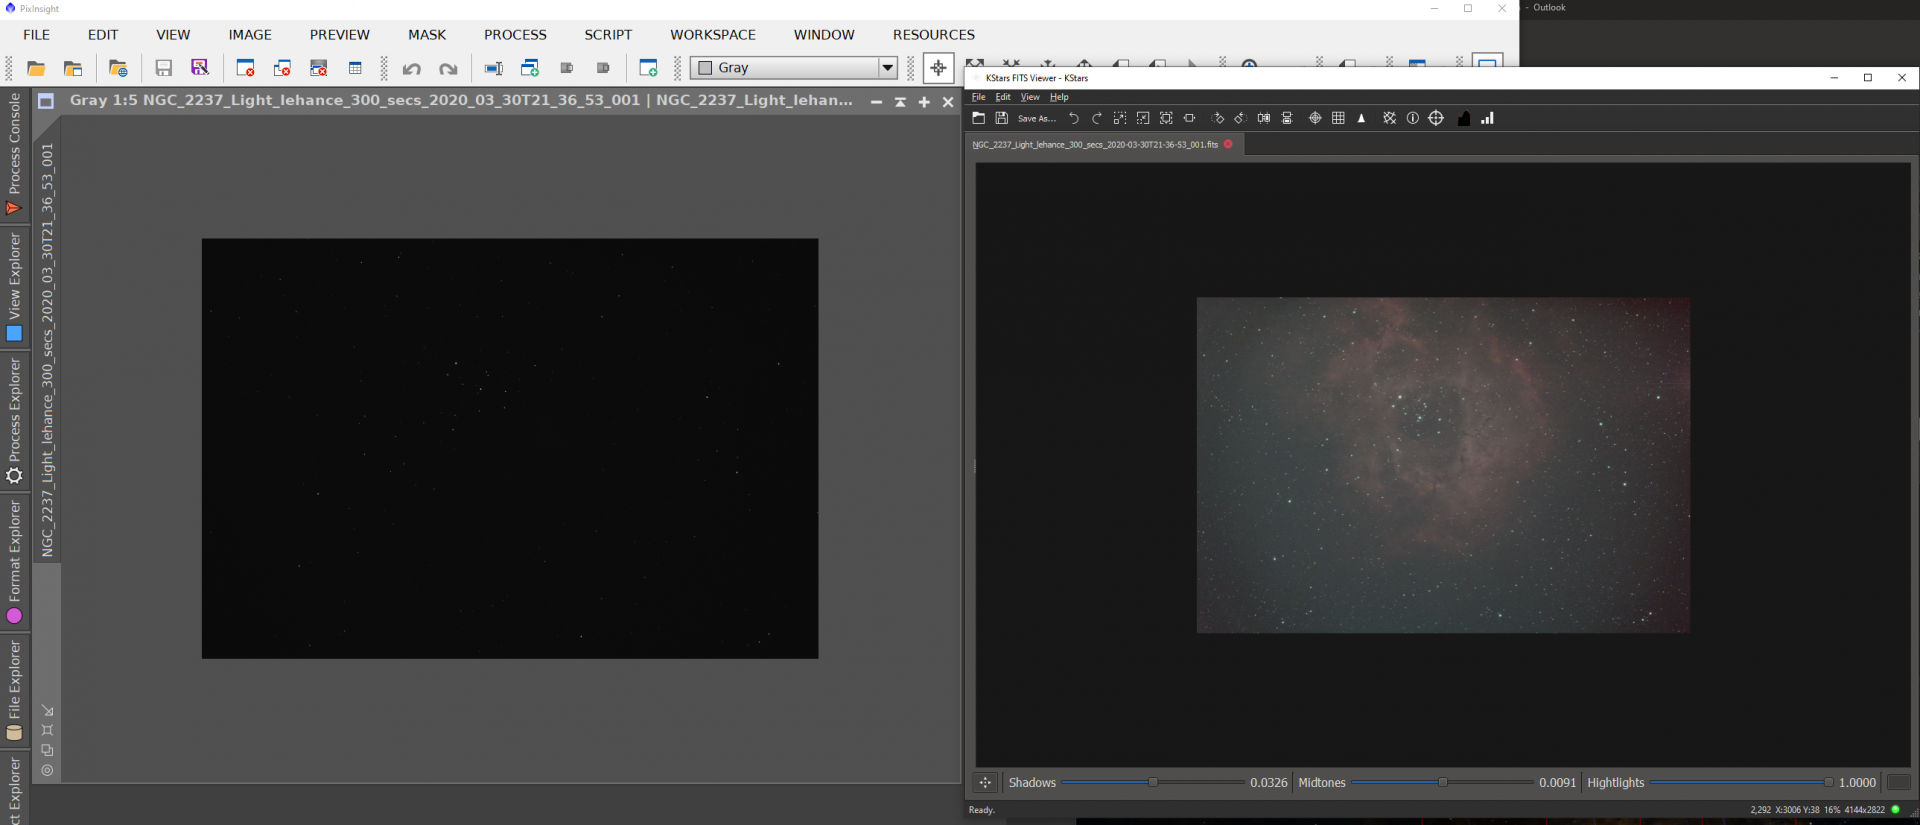Click New Image window icon with plus
Screen dimensions: 1920x825
tap(648, 68)
